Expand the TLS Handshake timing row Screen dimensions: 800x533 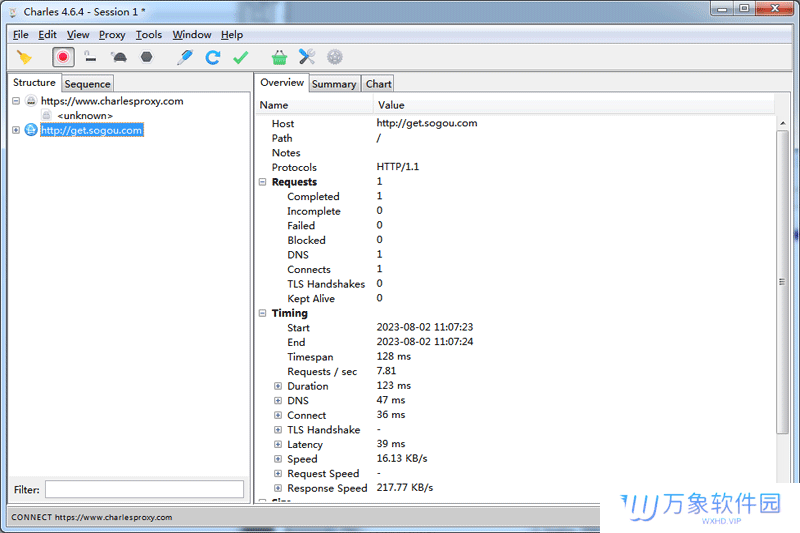278,430
